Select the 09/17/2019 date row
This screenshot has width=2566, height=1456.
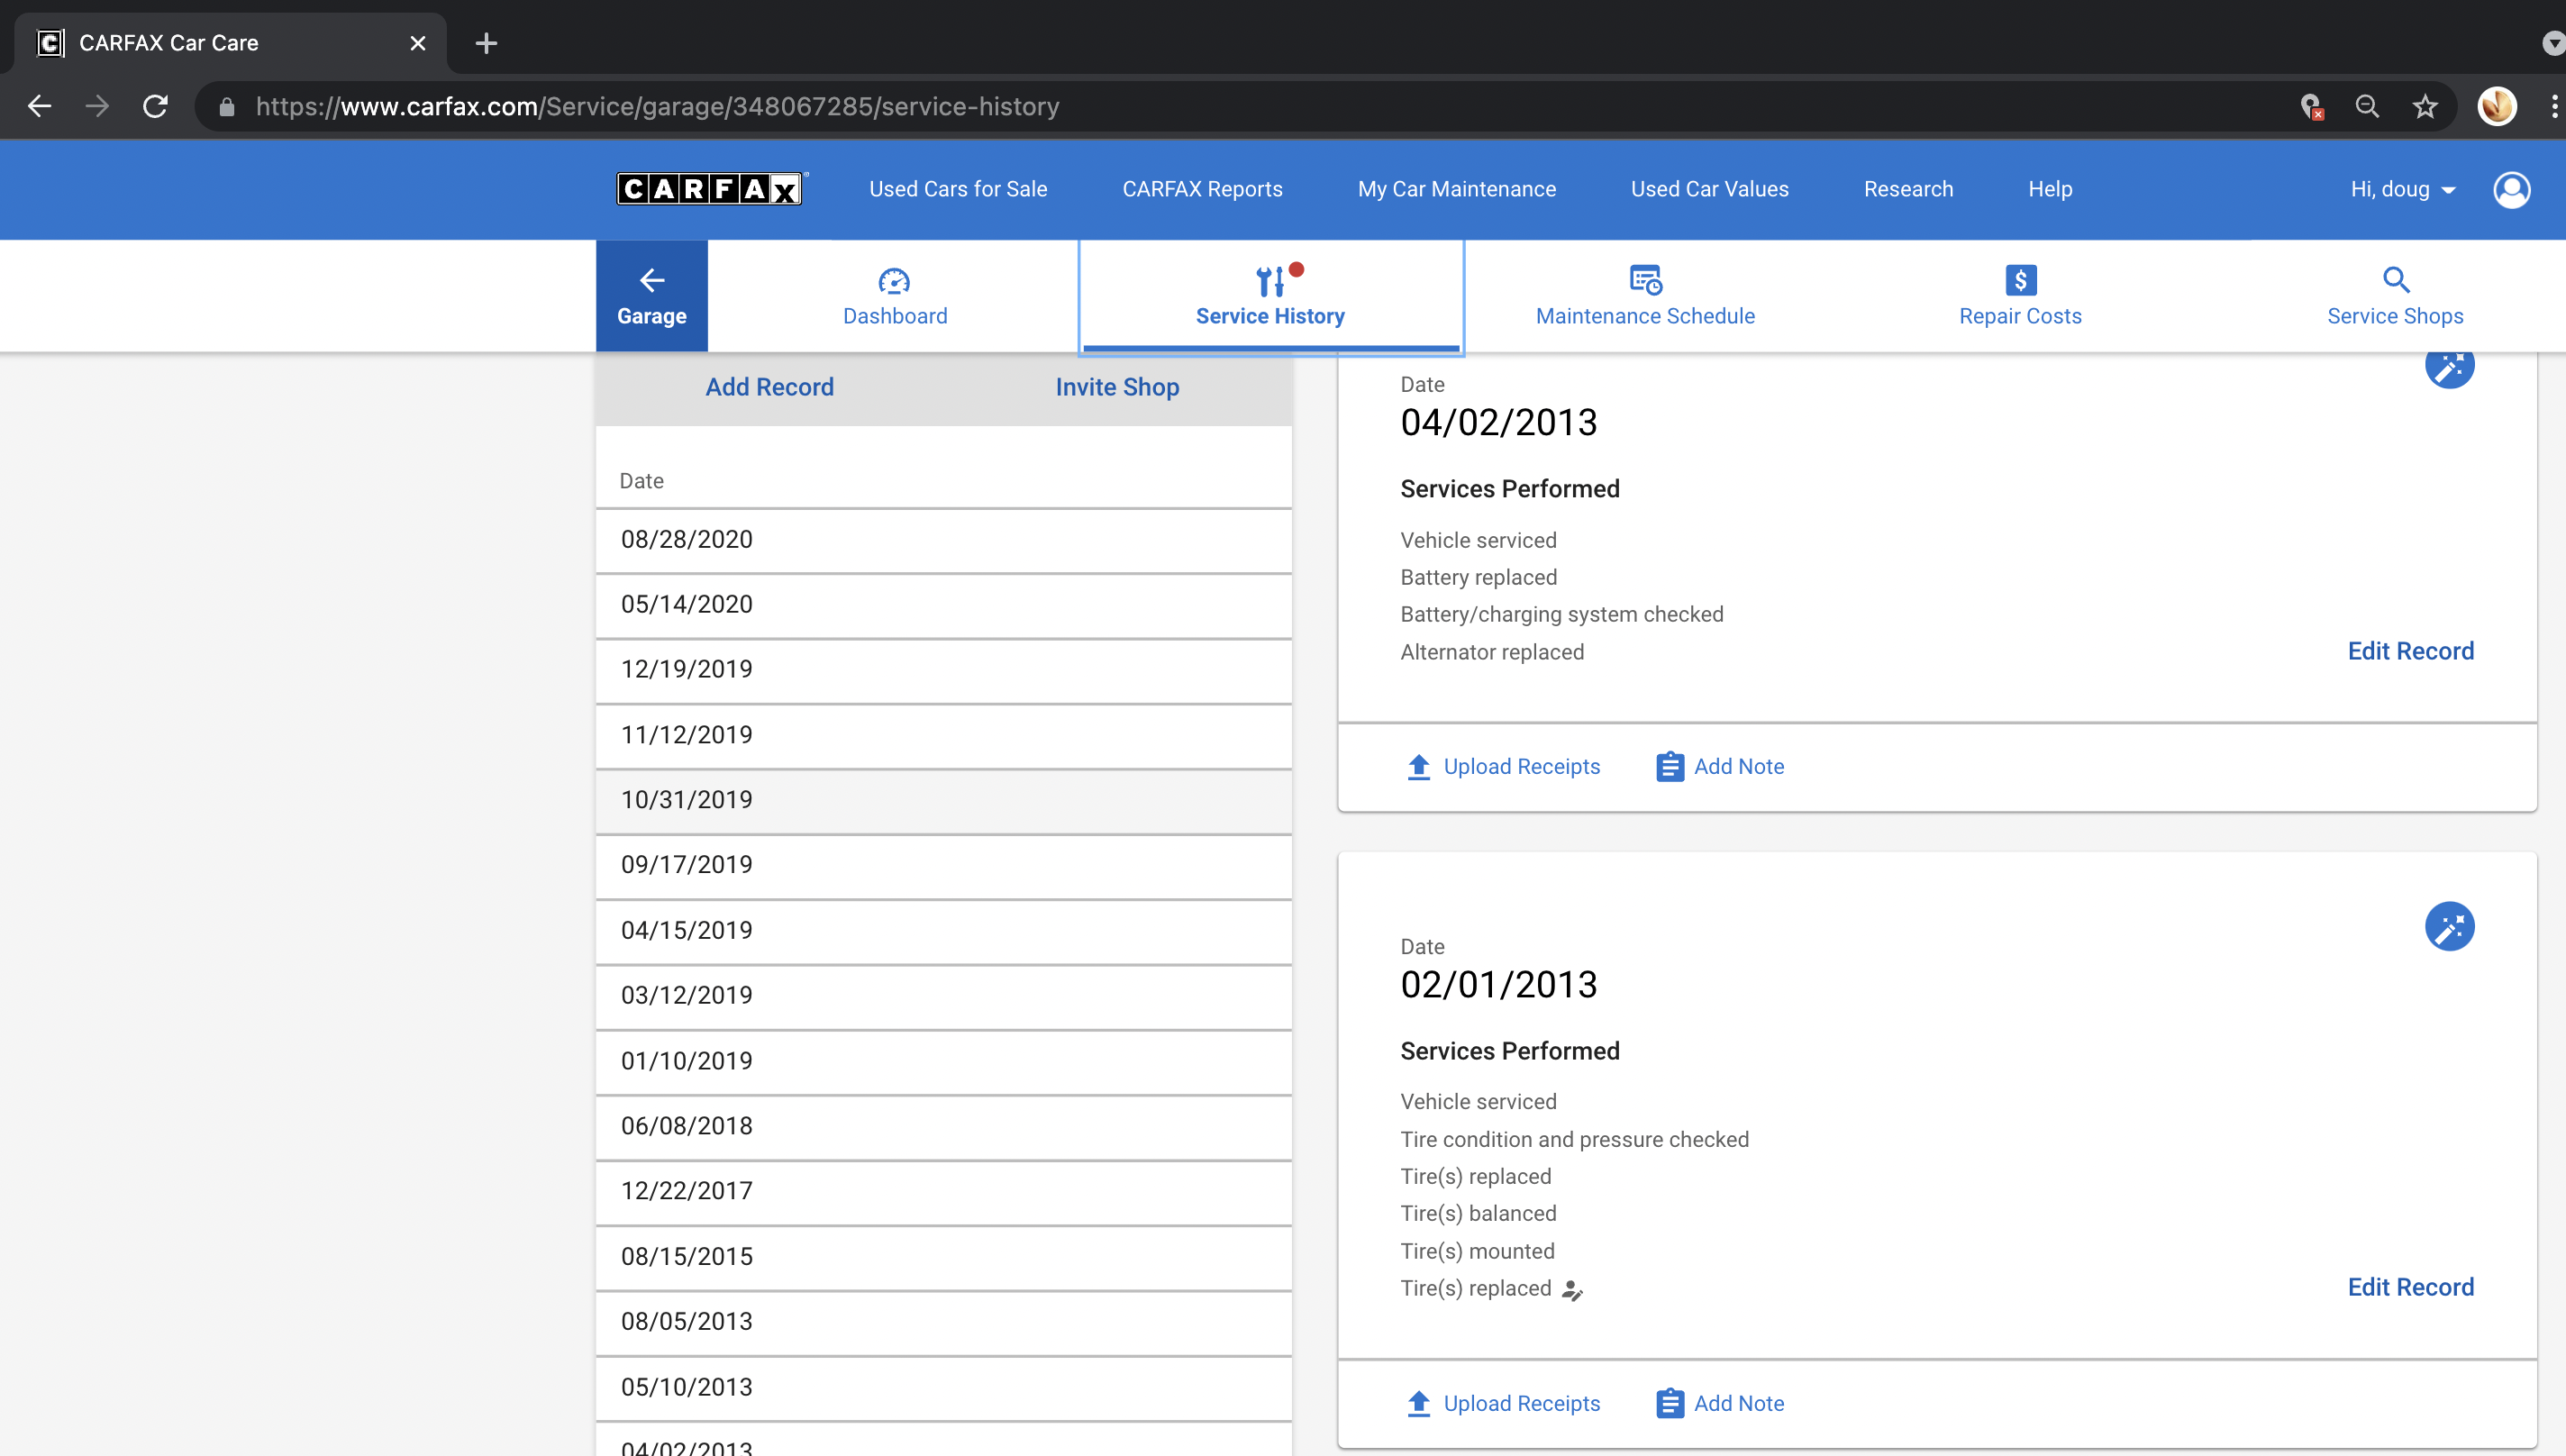(943, 866)
